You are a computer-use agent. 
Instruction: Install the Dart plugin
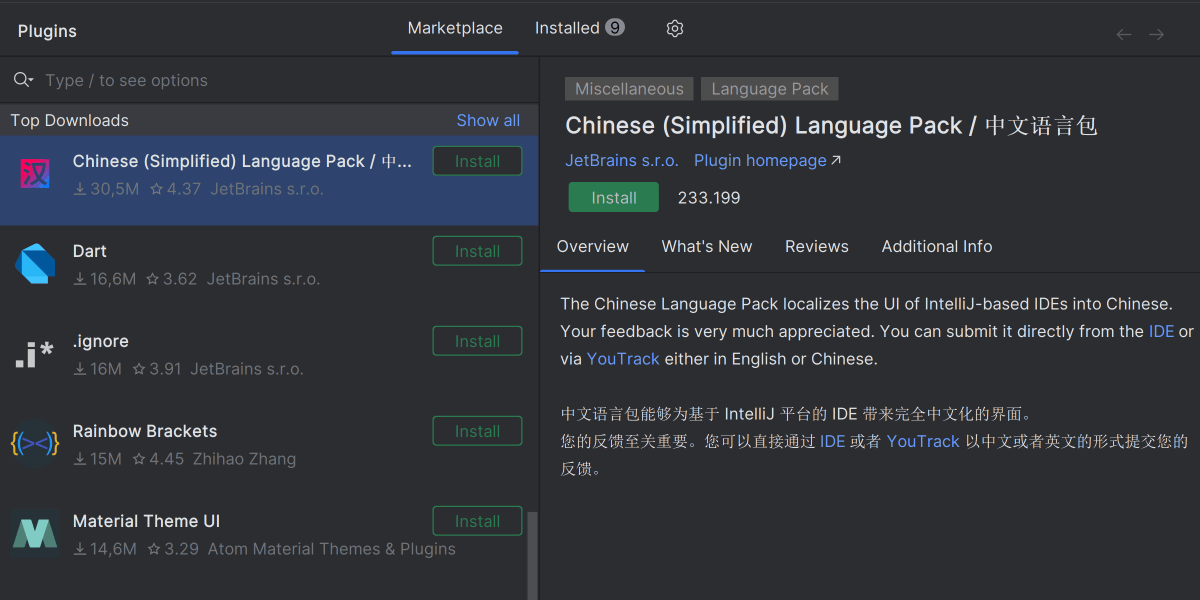pos(477,251)
